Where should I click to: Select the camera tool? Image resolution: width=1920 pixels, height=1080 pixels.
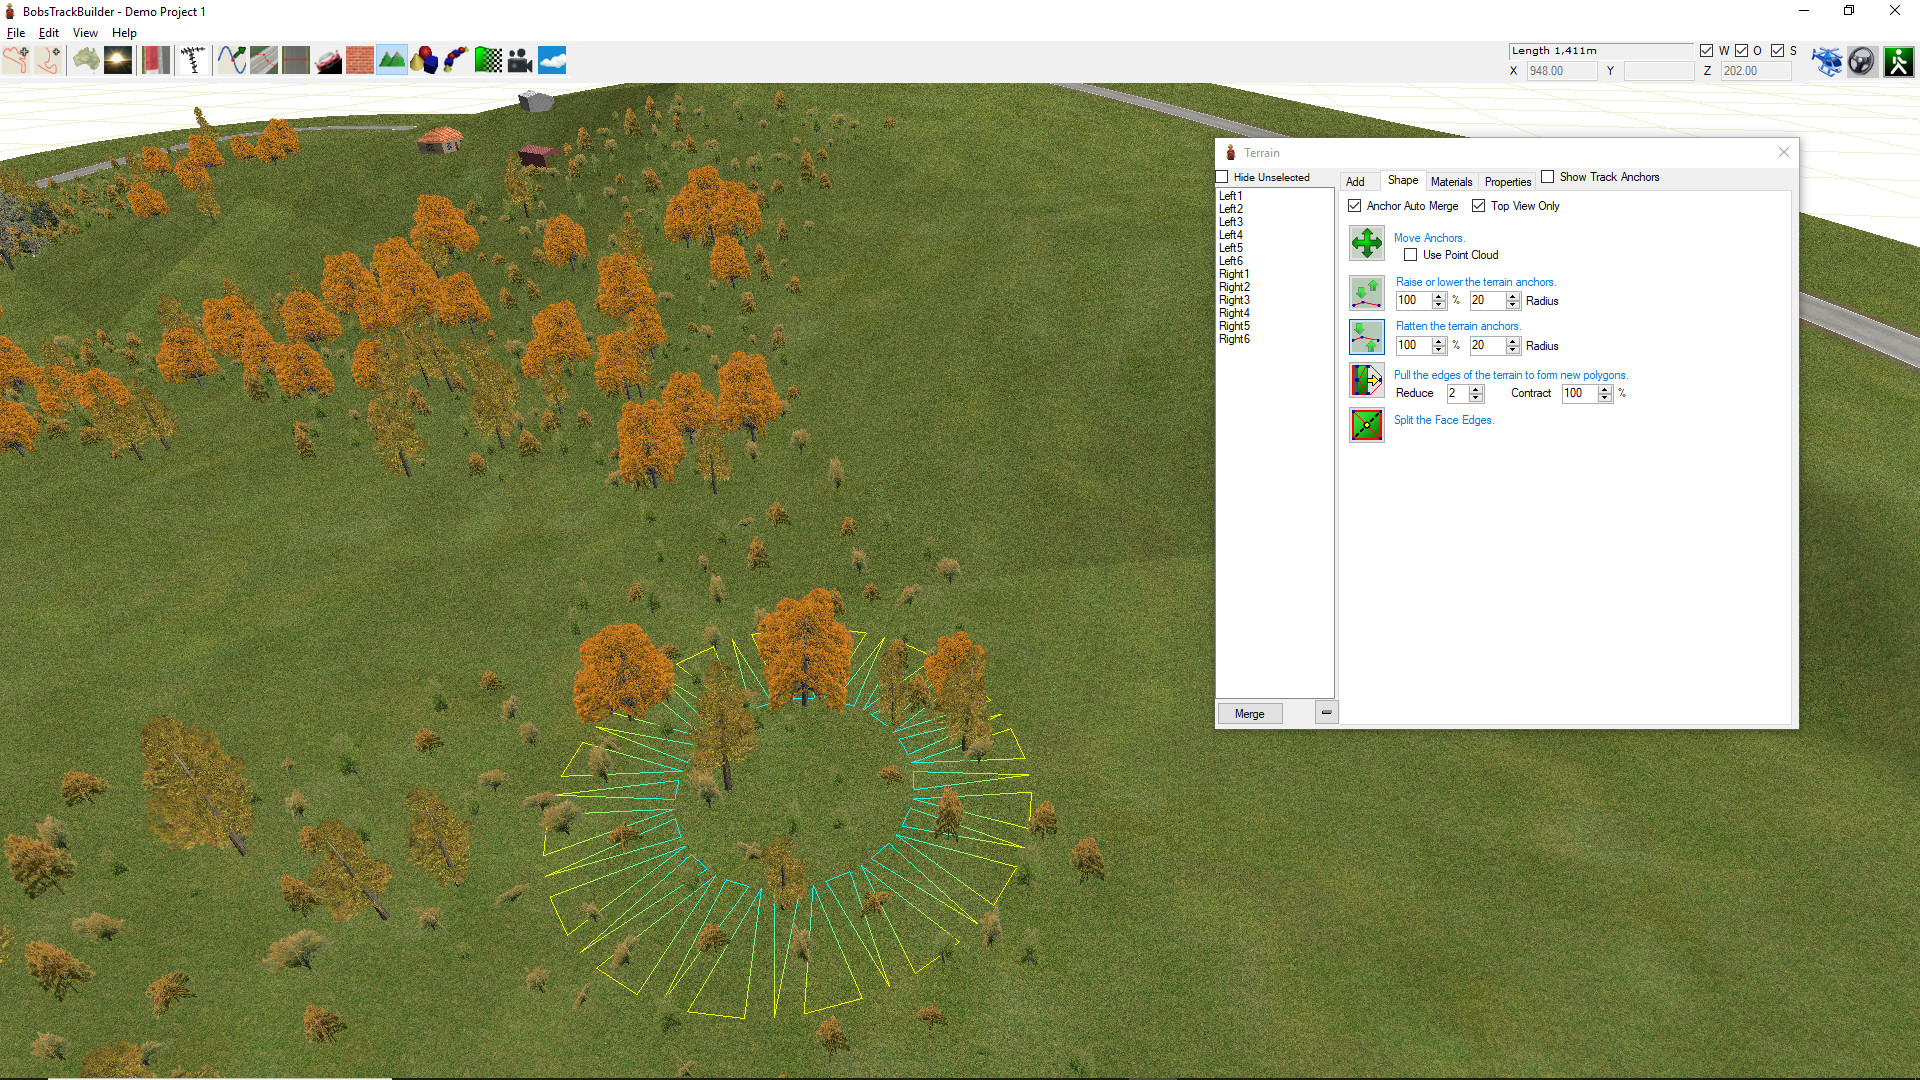(x=520, y=60)
